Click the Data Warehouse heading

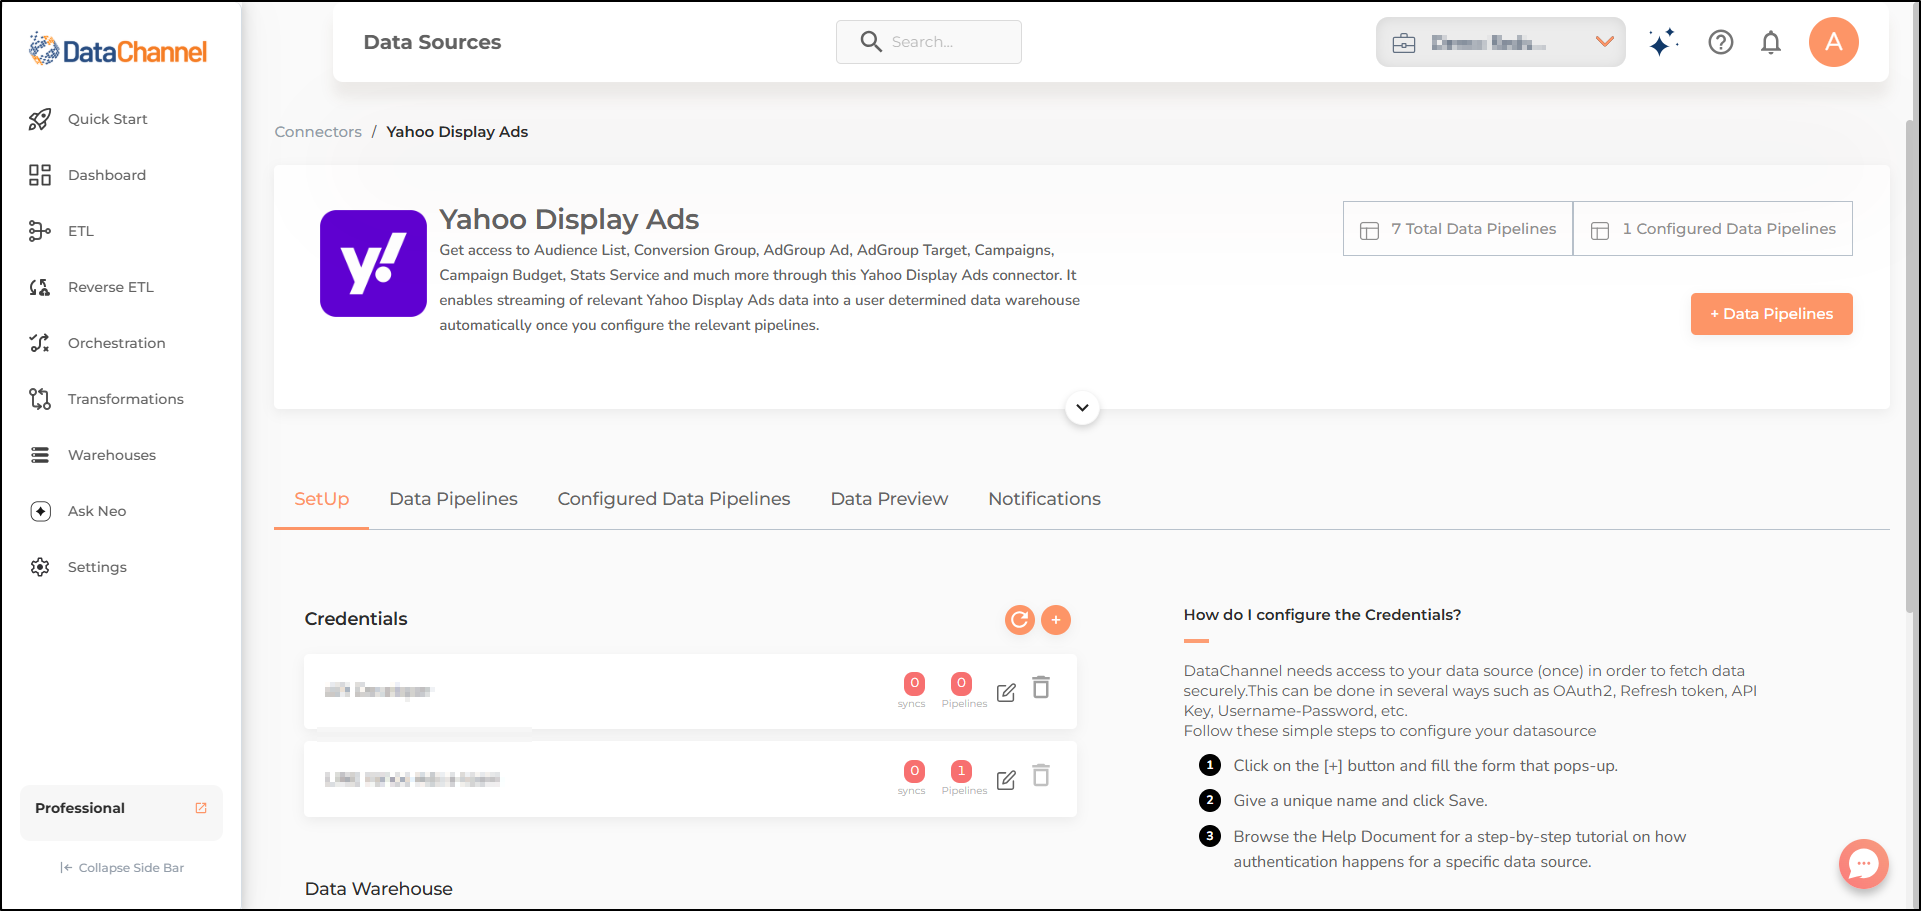click(379, 889)
